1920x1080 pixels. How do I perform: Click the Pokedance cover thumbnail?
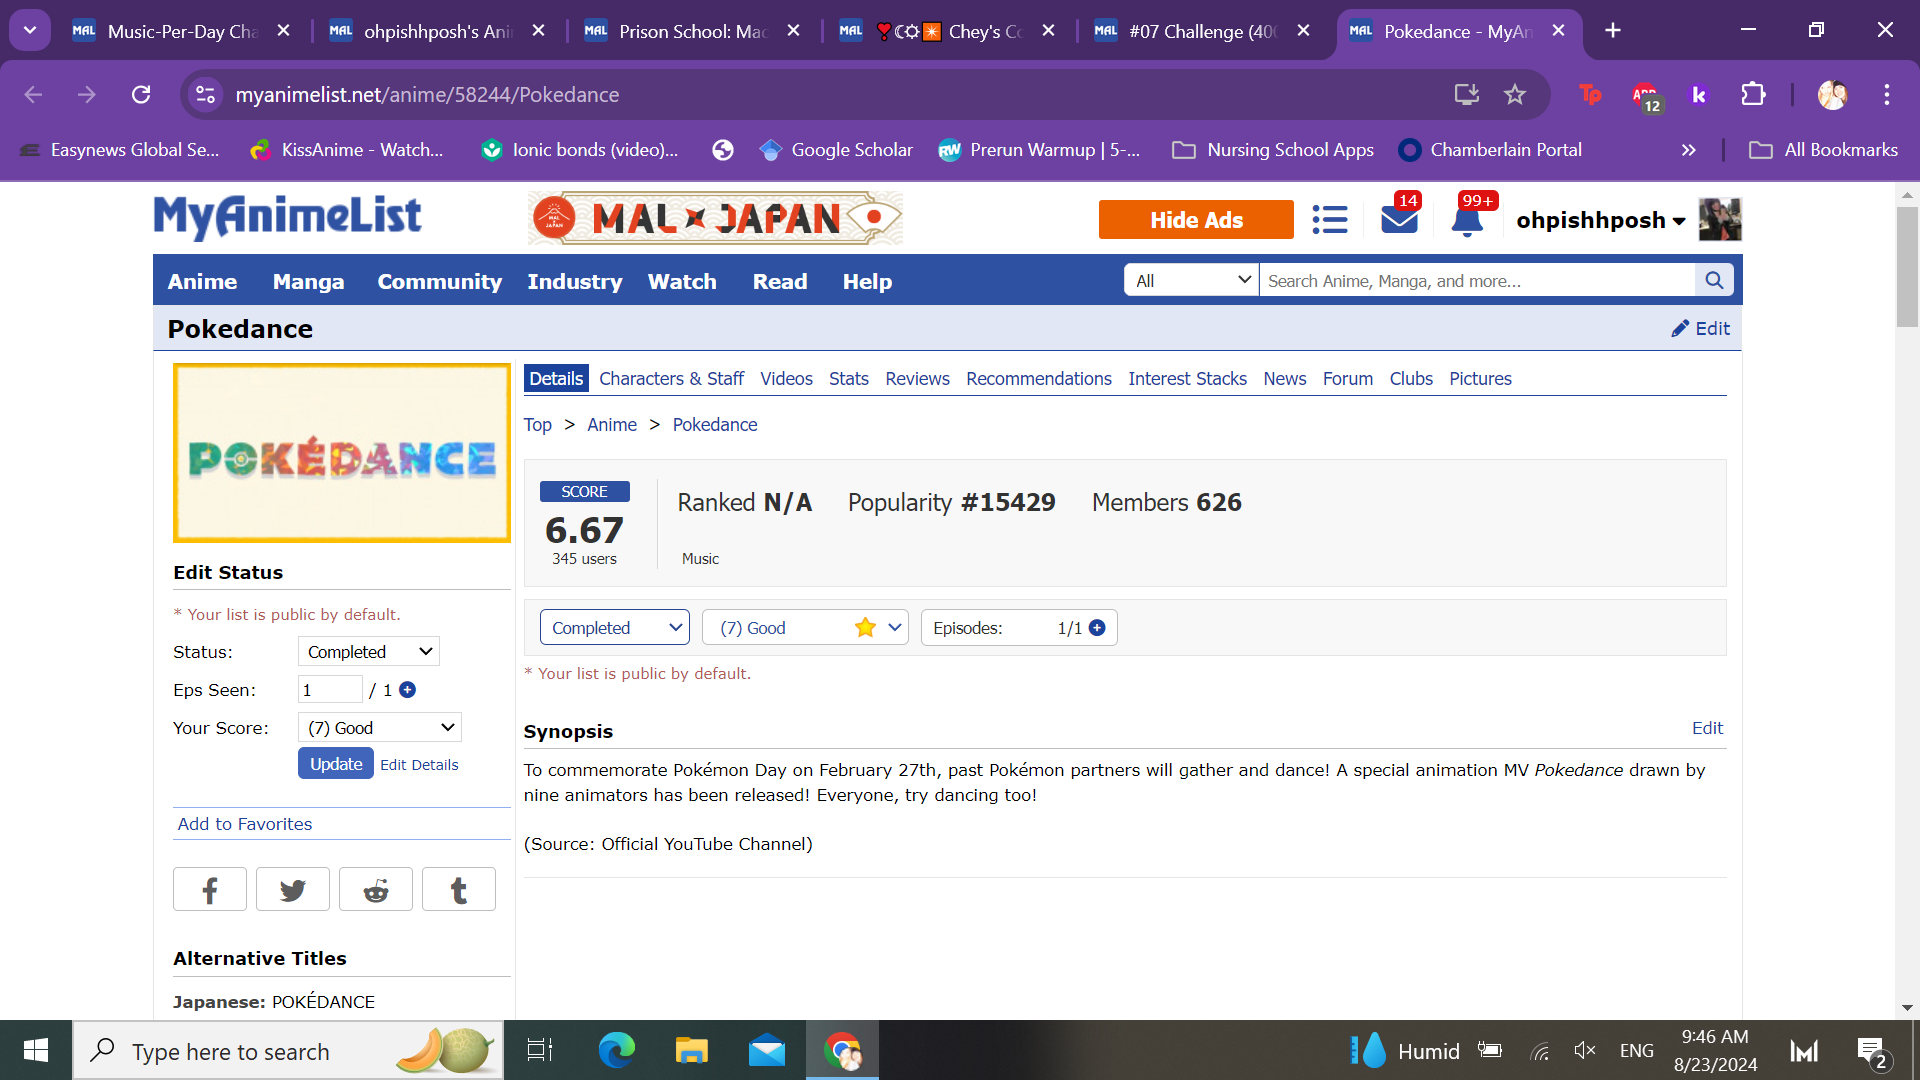[x=342, y=453]
